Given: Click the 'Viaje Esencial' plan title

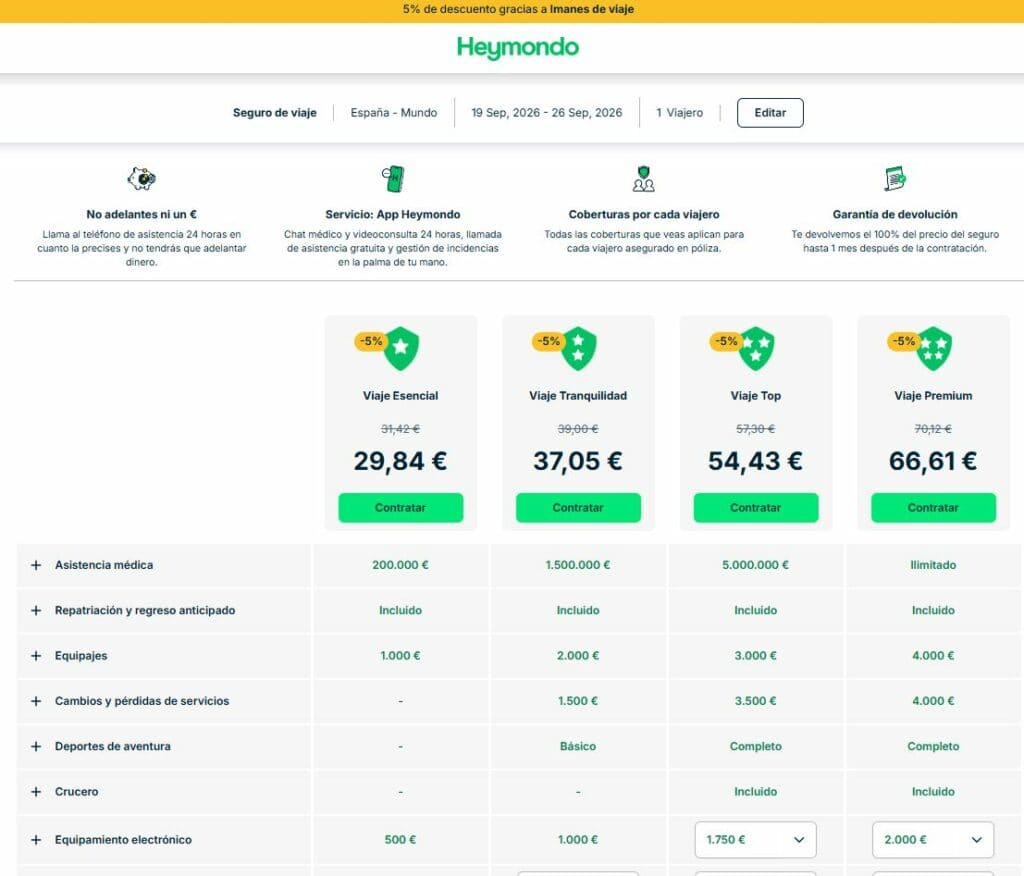Looking at the screenshot, I should [400, 396].
